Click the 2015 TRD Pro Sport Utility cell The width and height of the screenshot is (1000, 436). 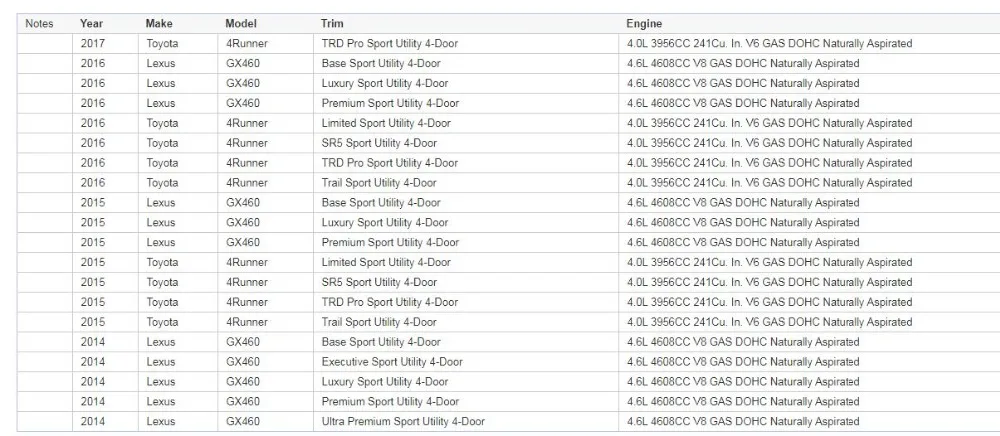pos(466,302)
